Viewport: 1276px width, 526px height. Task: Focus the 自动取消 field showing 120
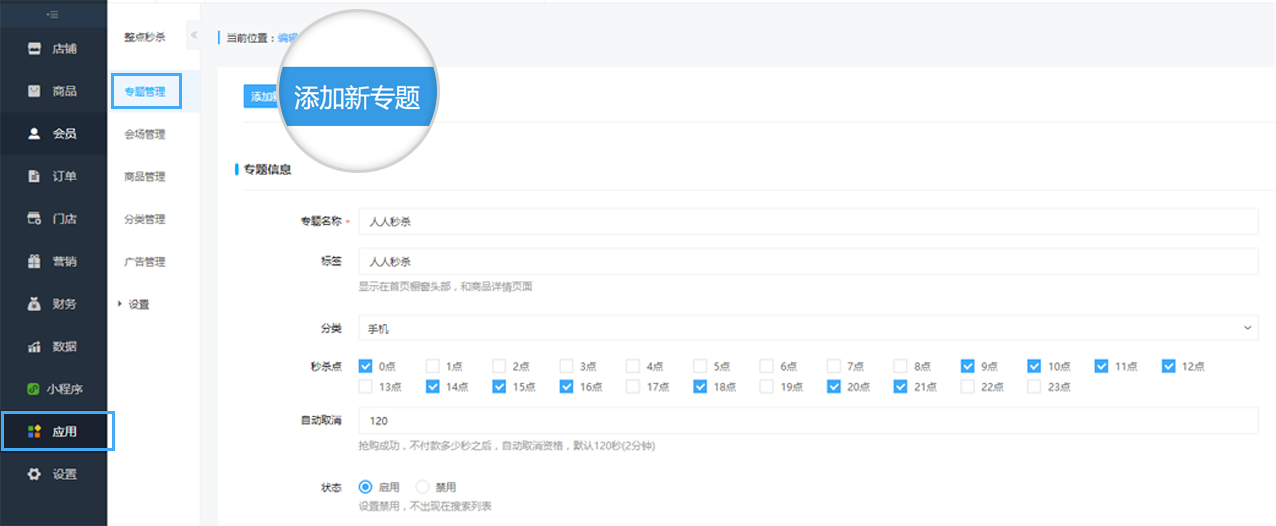[x=808, y=421]
